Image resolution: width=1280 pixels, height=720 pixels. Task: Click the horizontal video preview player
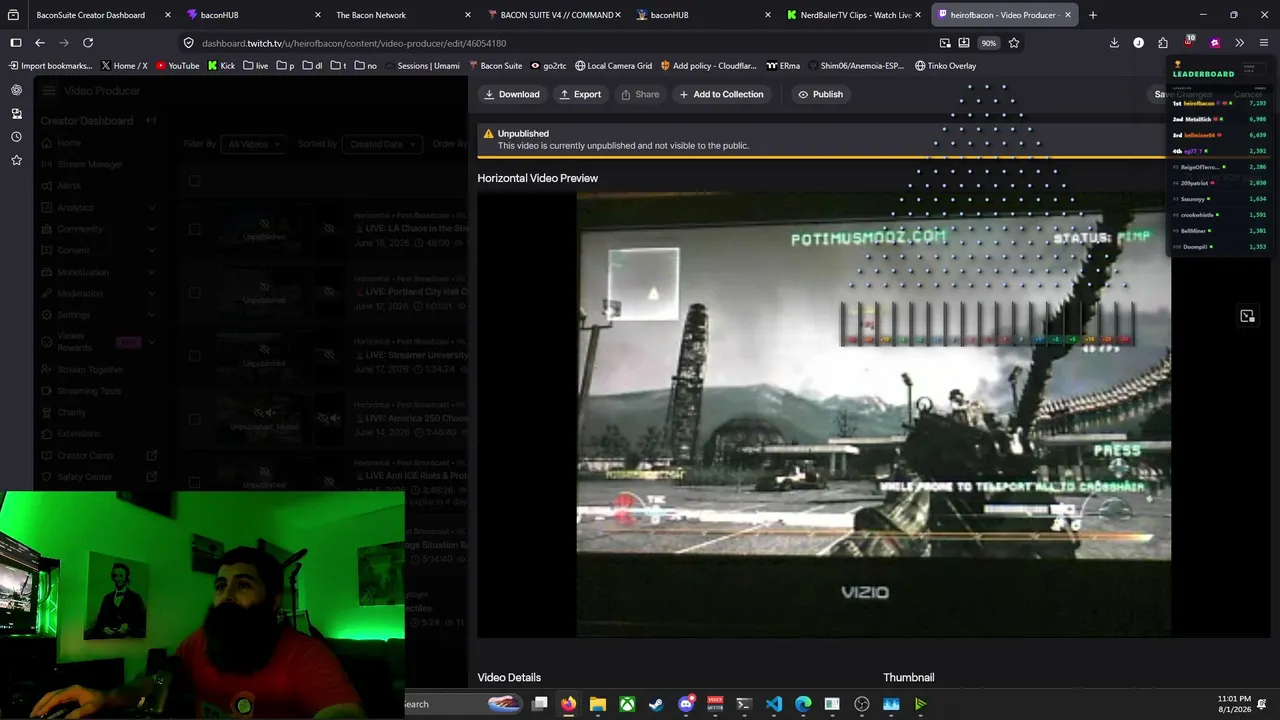click(x=873, y=414)
